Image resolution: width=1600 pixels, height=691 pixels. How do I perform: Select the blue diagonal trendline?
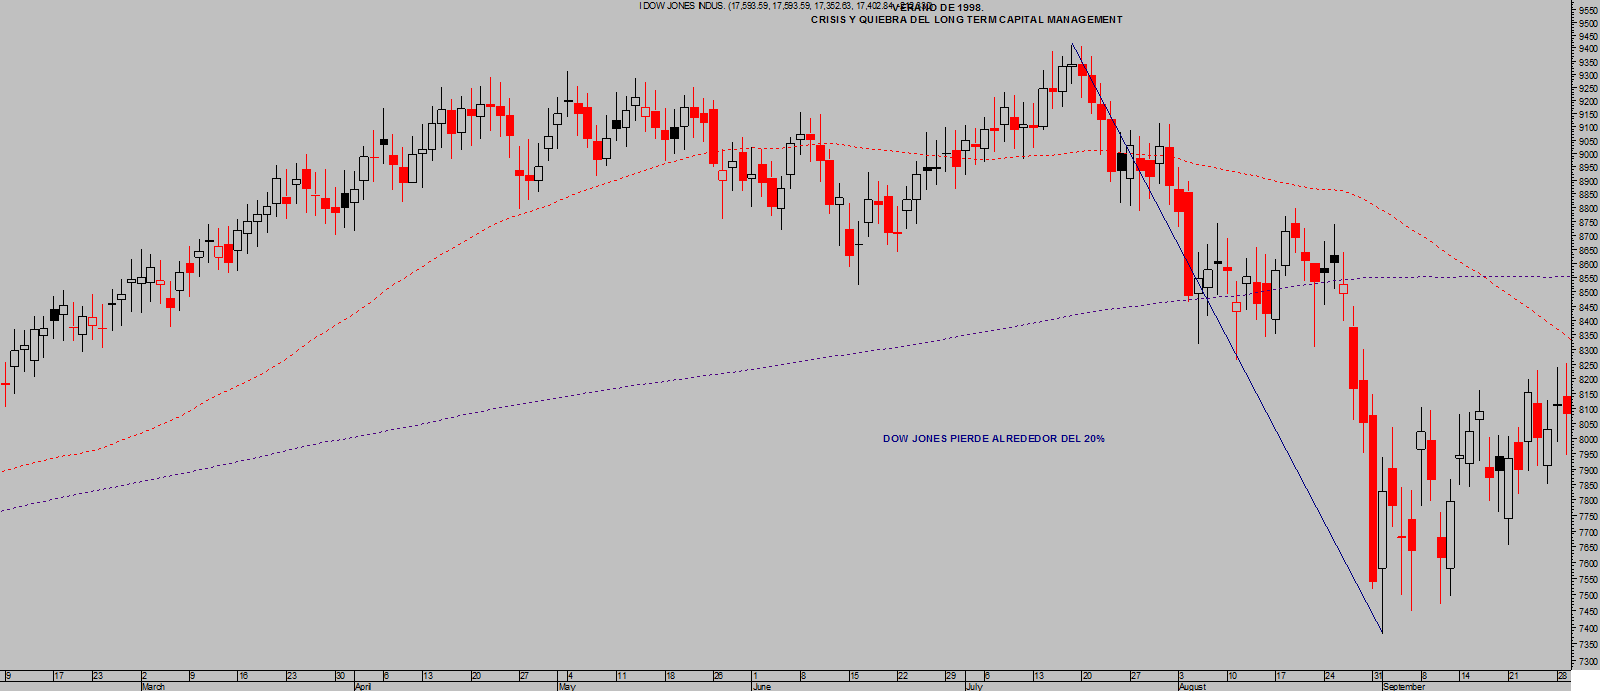tap(1226, 338)
